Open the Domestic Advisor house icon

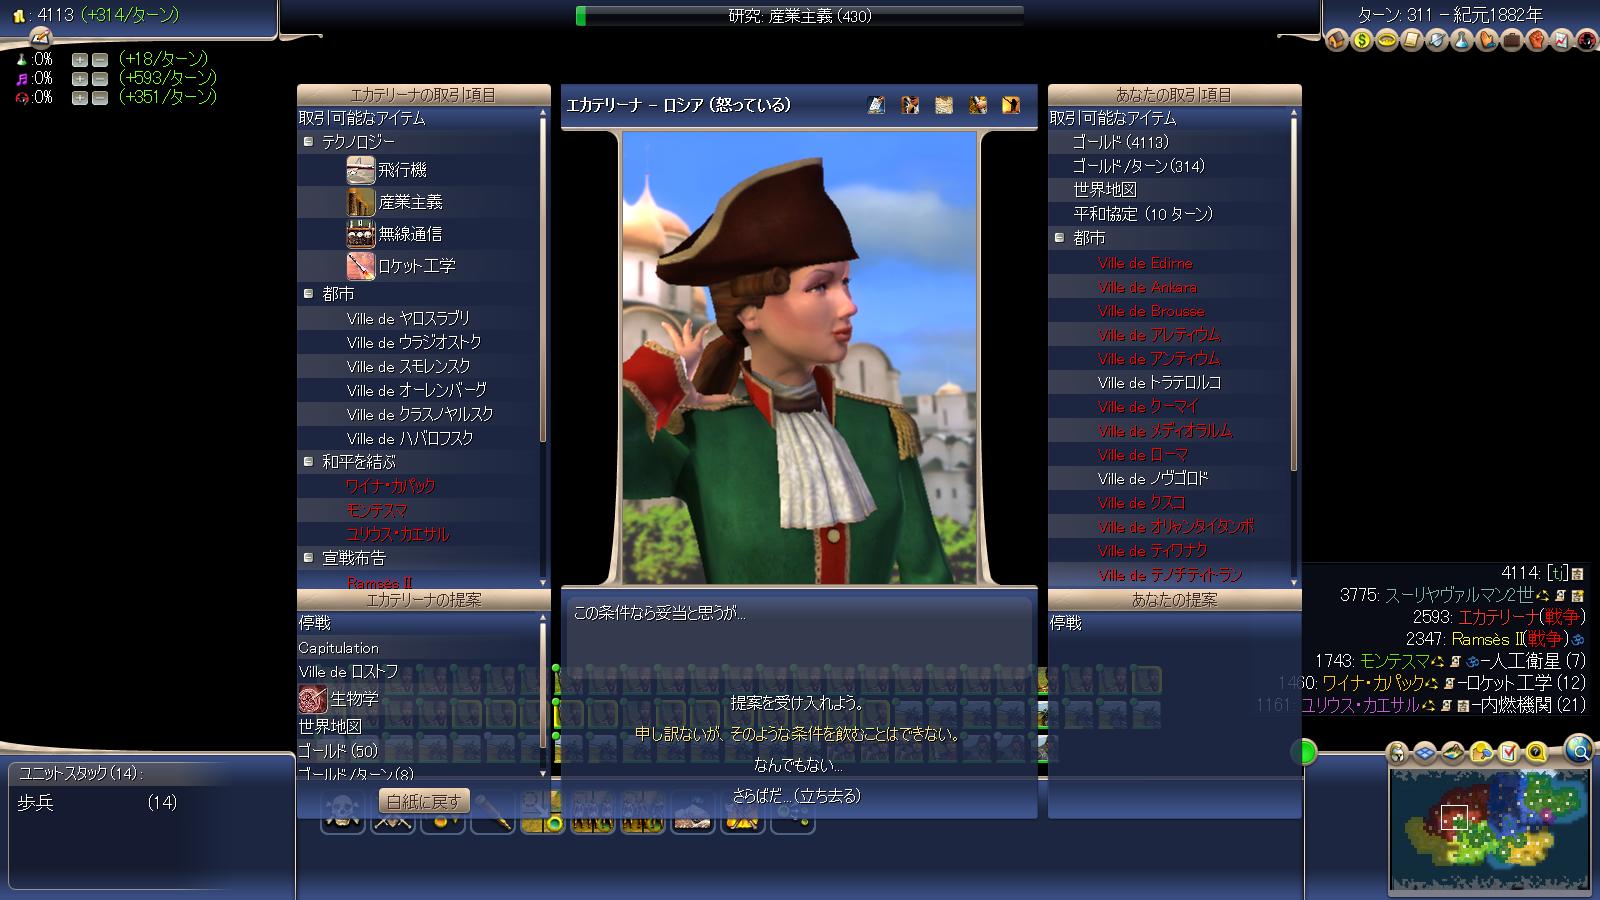click(1336, 41)
